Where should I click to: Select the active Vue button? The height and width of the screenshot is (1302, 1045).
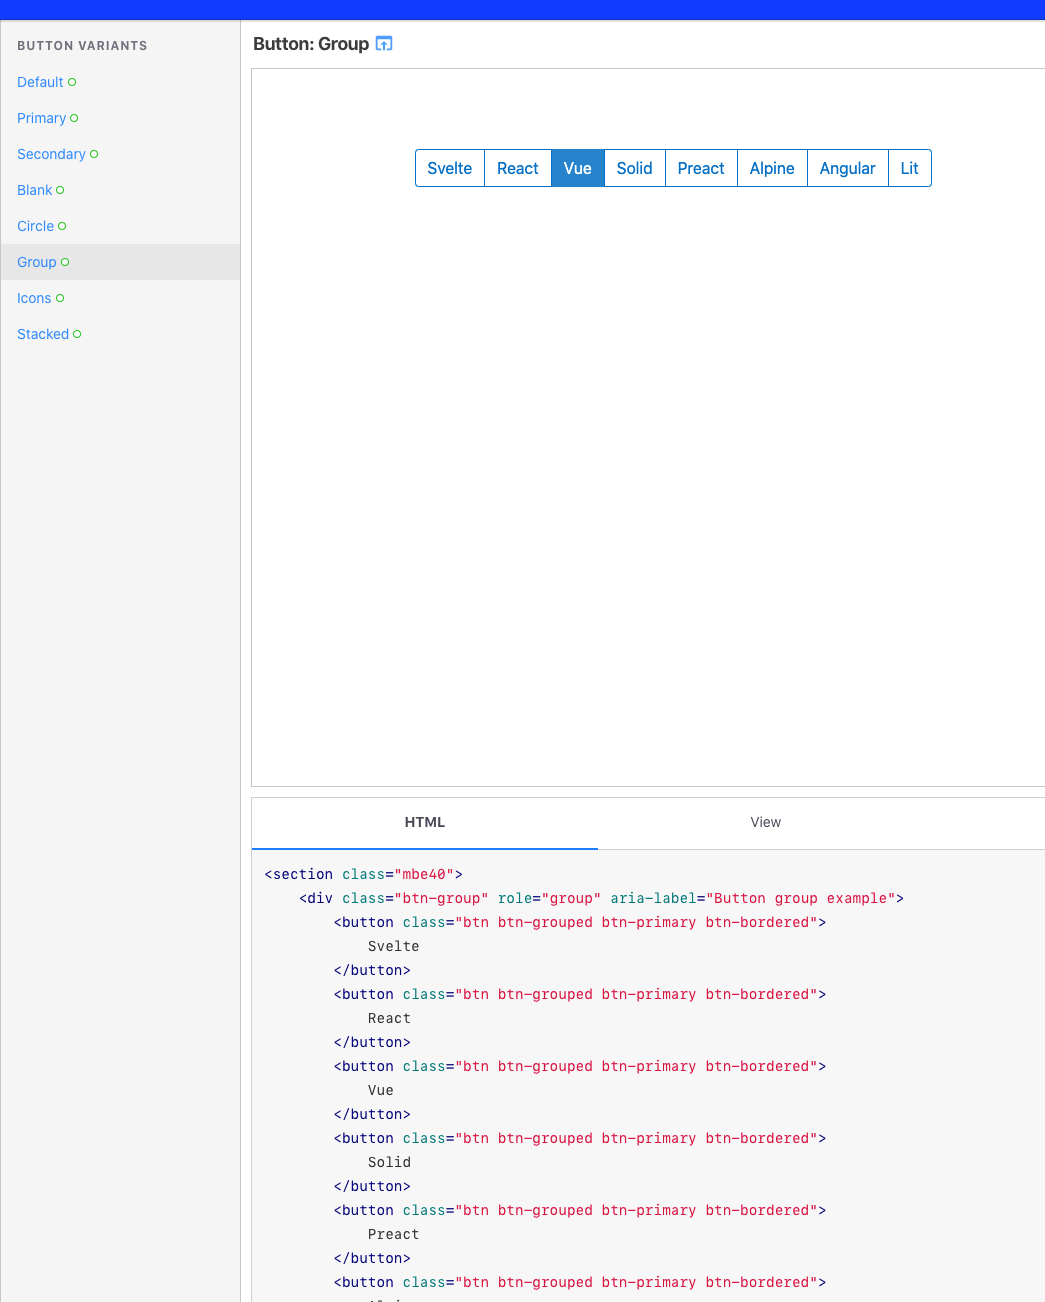click(577, 168)
